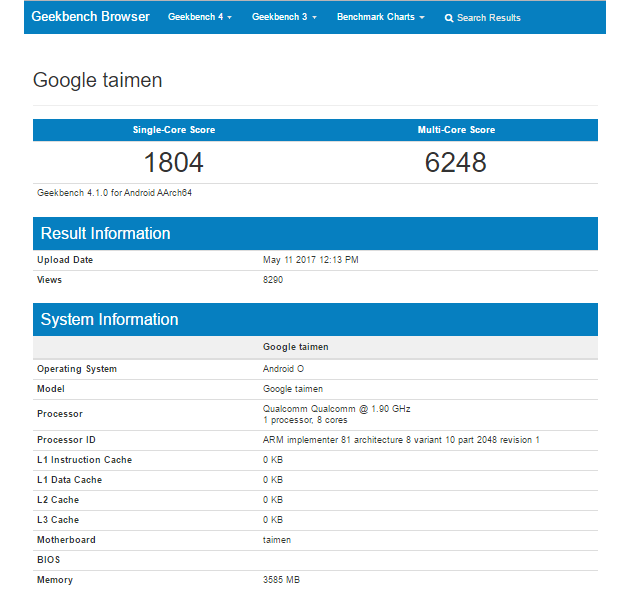Select the Google taimen page heading
Image resolution: width=630 pixels, height=591 pixels.
[97, 80]
